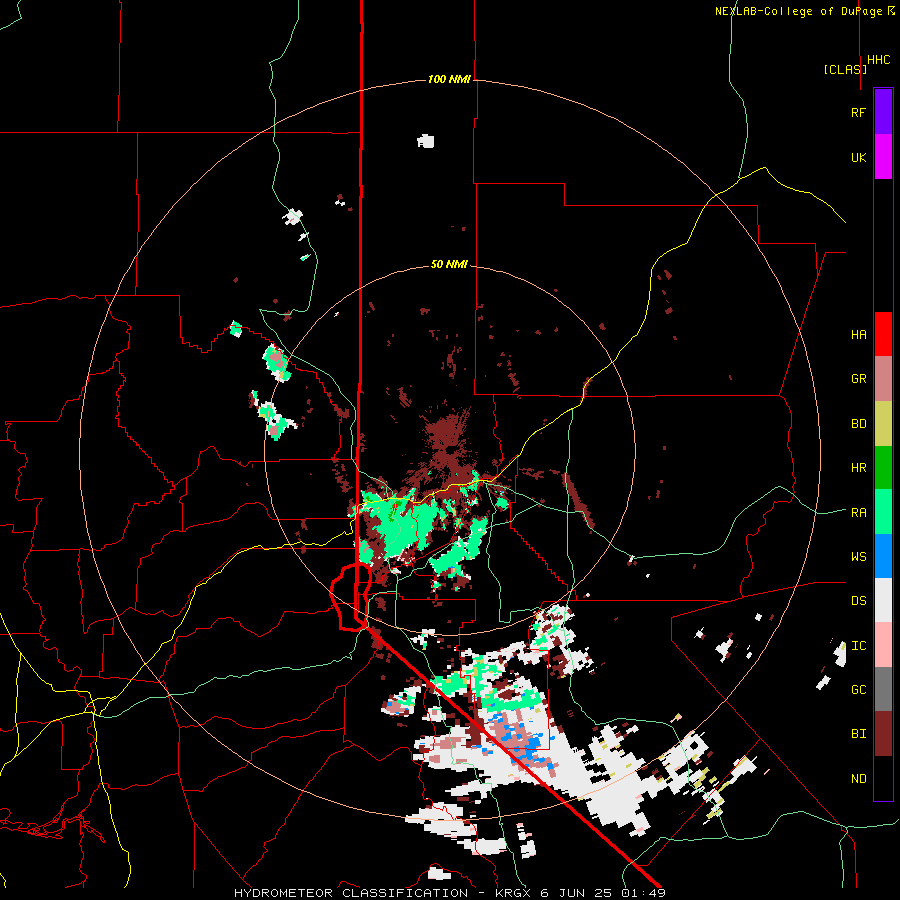Click the BI legend label text

coord(859,734)
